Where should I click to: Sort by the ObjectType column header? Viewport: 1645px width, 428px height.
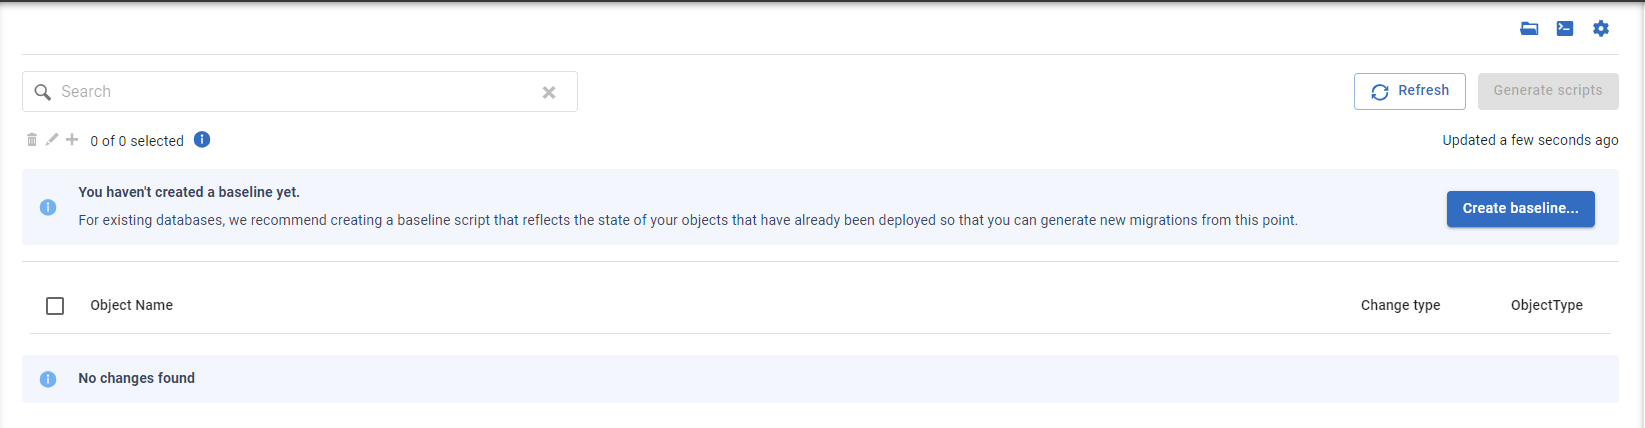pyautogui.click(x=1547, y=305)
